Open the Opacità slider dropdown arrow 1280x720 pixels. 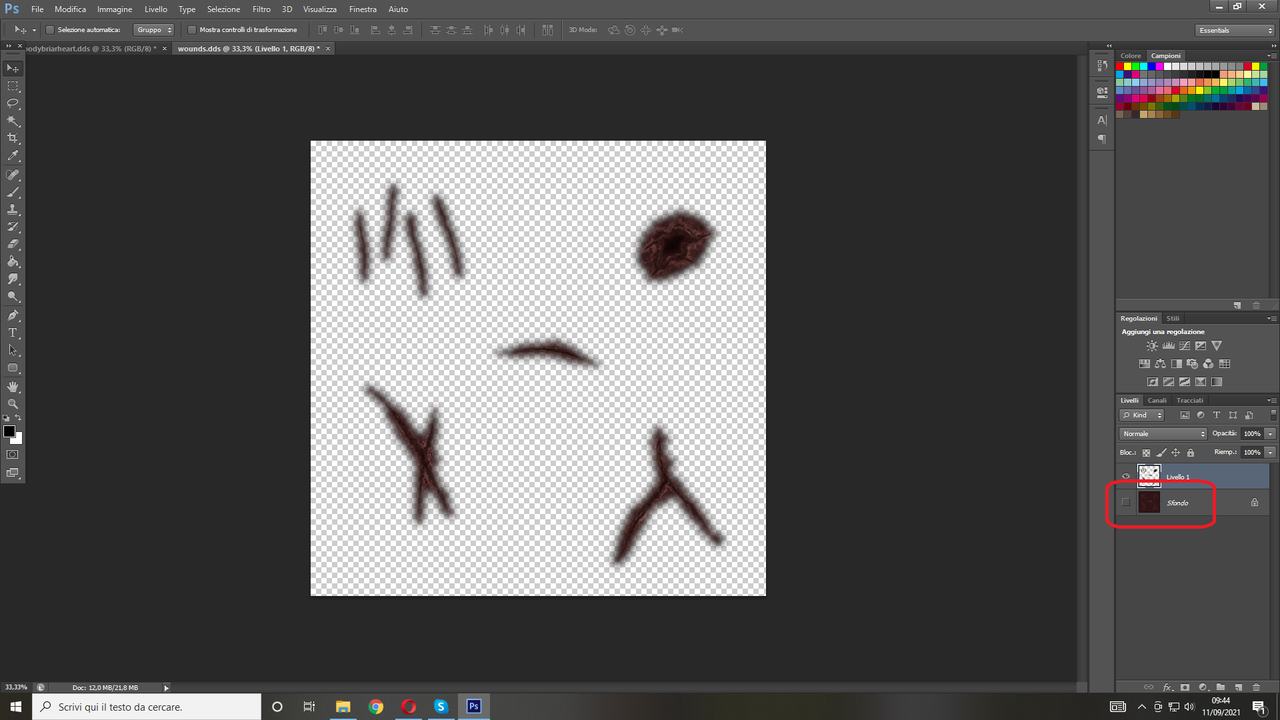coord(1270,434)
